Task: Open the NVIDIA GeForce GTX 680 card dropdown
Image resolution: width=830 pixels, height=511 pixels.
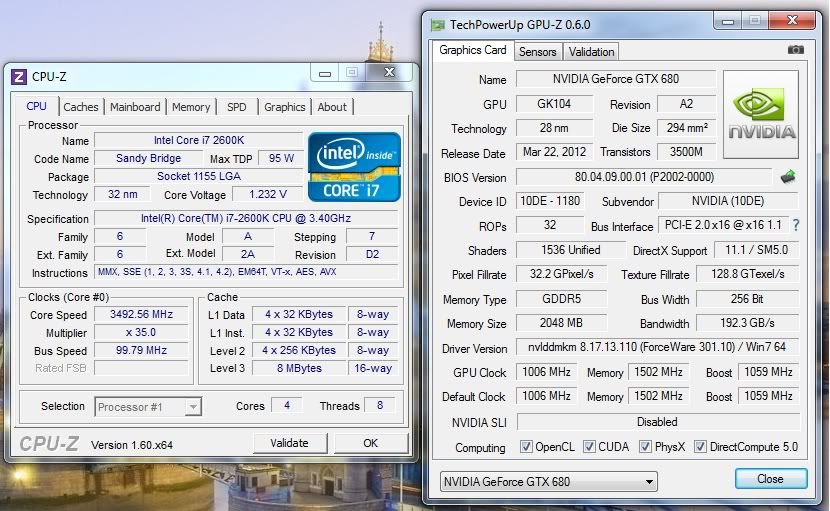Action: coord(548,481)
